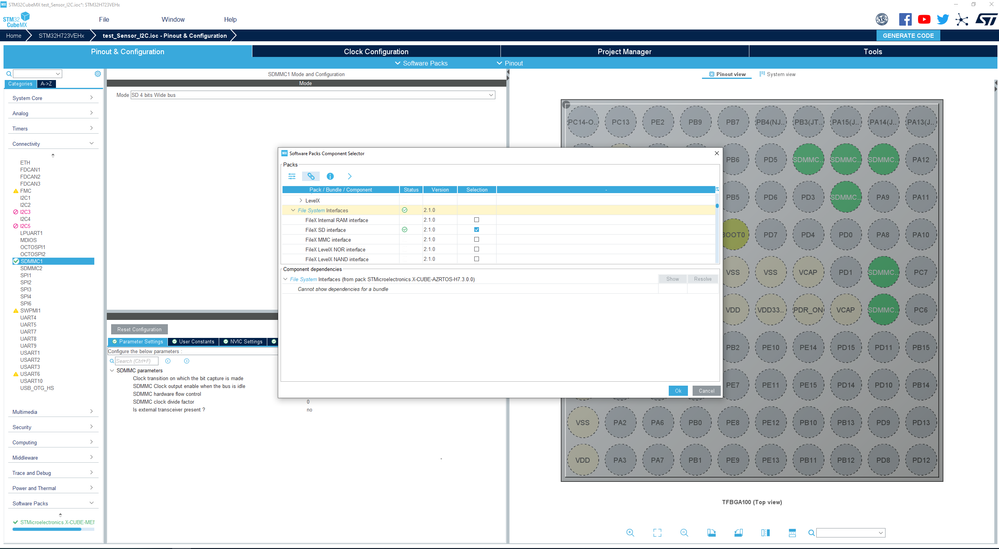
Task: Click the Reset Configuration button
Action: pos(140,329)
